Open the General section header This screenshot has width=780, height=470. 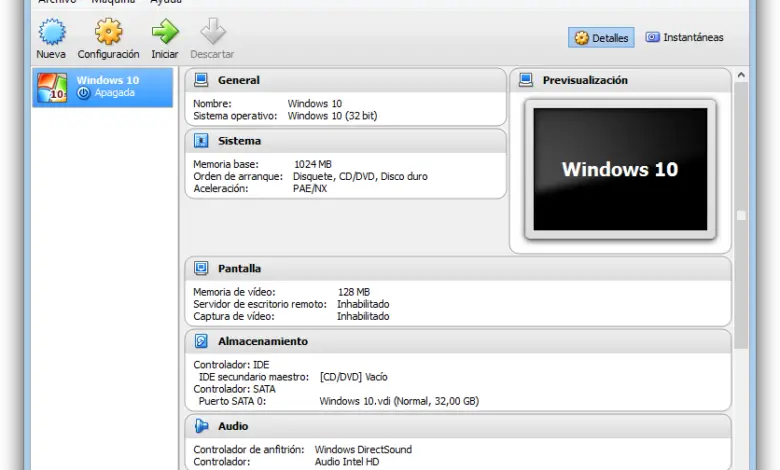click(x=346, y=80)
